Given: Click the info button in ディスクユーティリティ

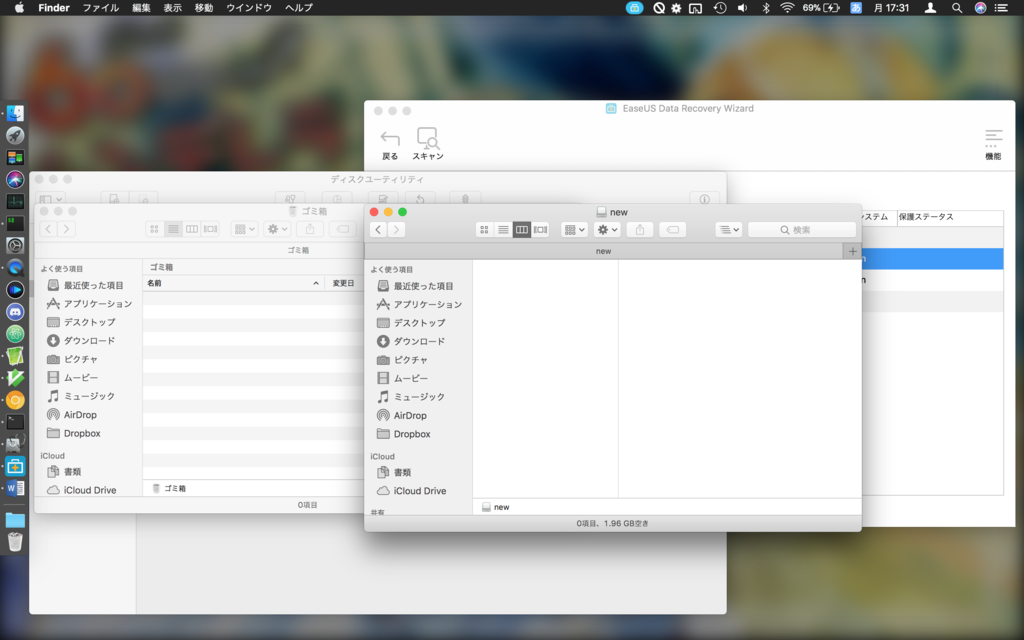Looking at the screenshot, I should 704,199.
